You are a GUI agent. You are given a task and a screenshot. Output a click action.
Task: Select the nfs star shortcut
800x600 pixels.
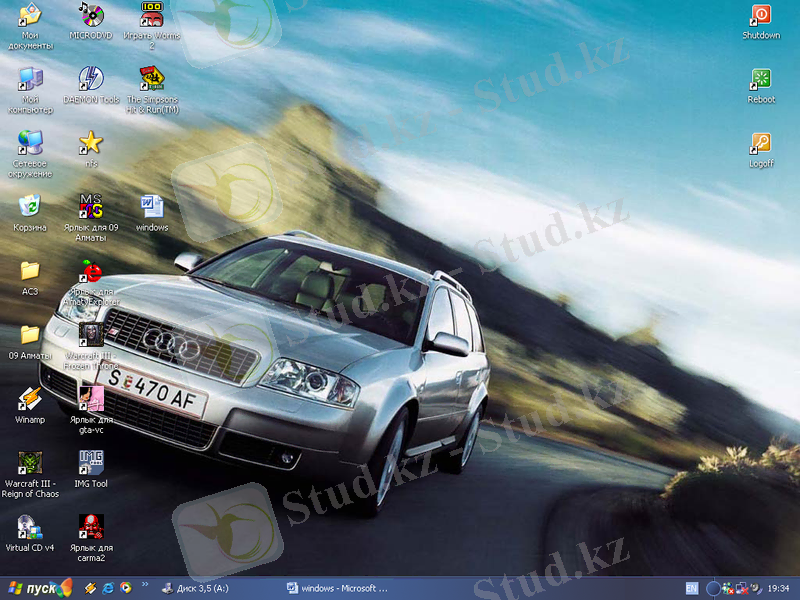pos(91,148)
